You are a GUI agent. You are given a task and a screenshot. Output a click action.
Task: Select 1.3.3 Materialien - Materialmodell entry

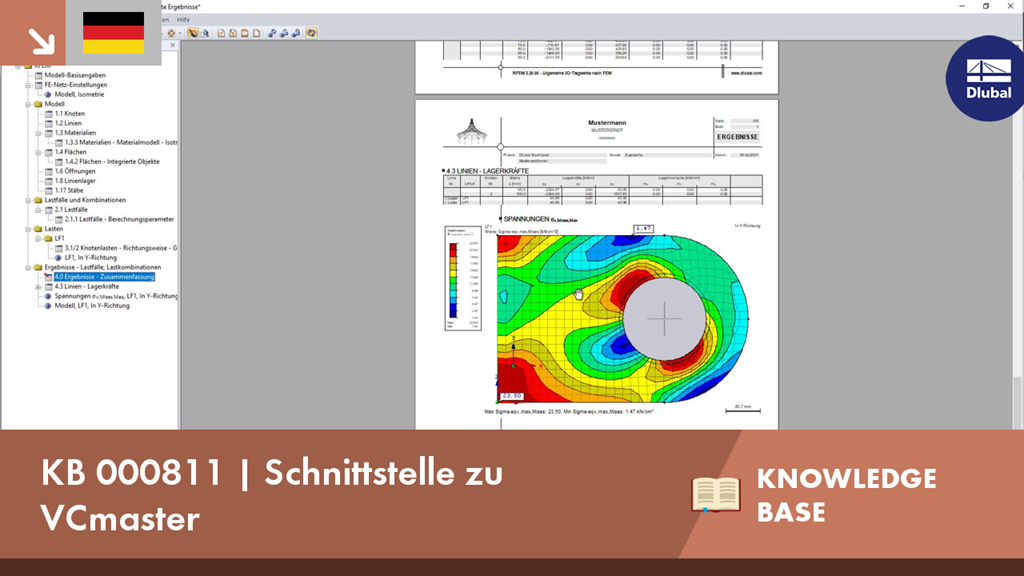pyautogui.click(x=121, y=142)
